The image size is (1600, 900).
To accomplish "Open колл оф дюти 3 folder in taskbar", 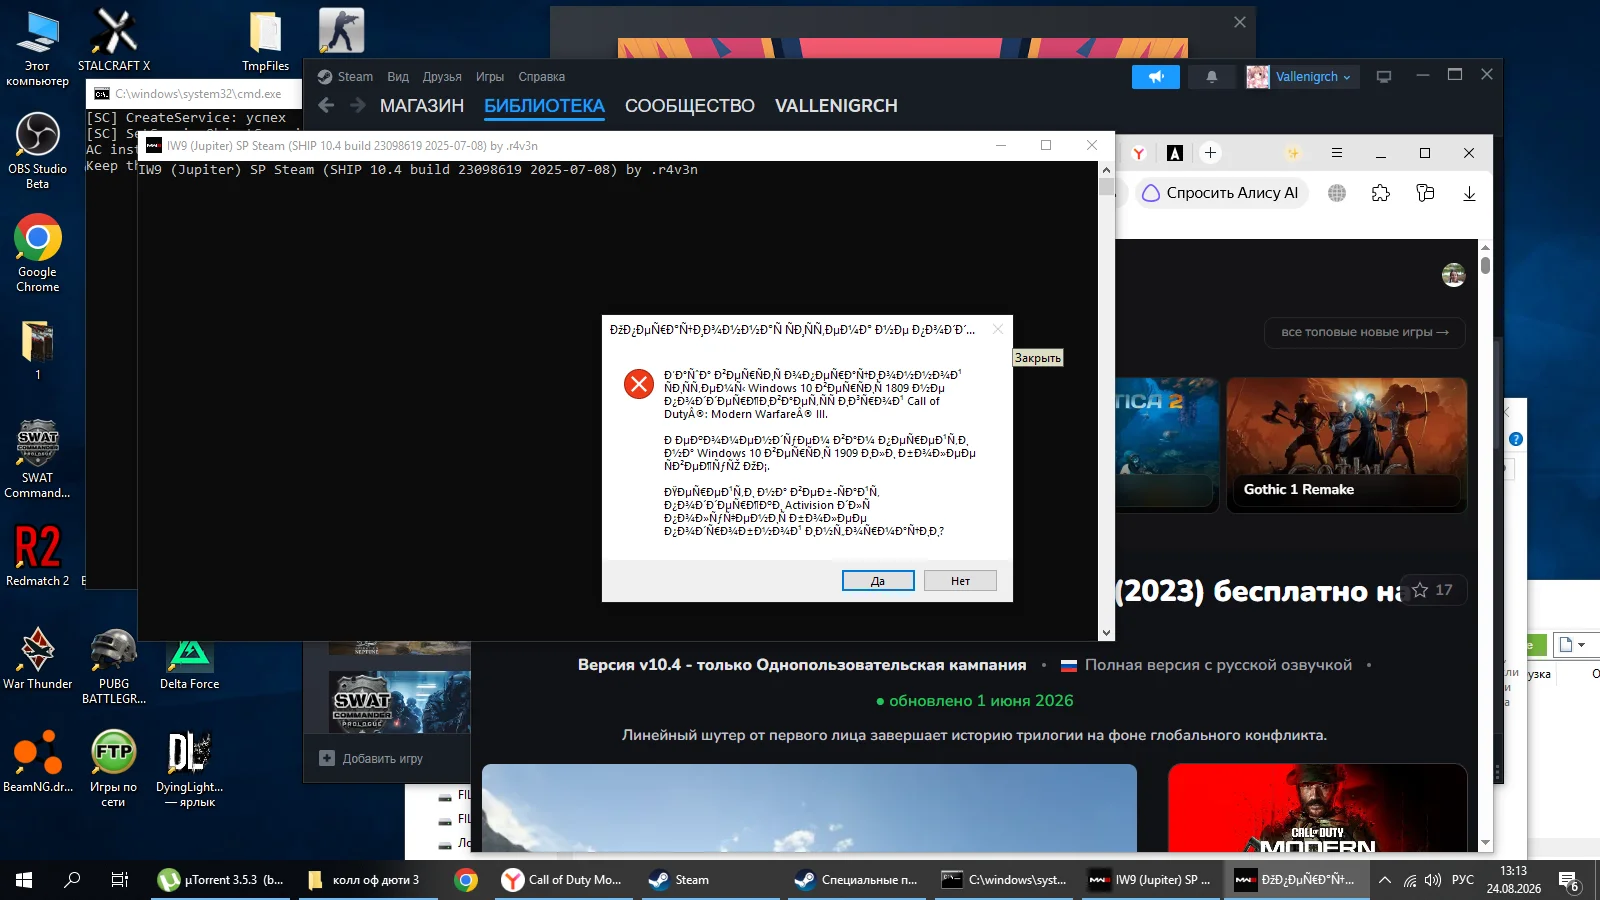I will [x=366, y=880].
